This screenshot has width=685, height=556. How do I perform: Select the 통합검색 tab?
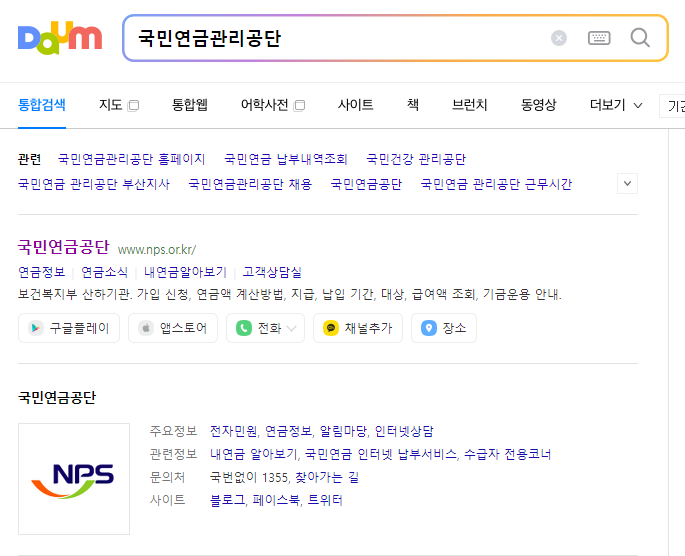coord(42,105)
